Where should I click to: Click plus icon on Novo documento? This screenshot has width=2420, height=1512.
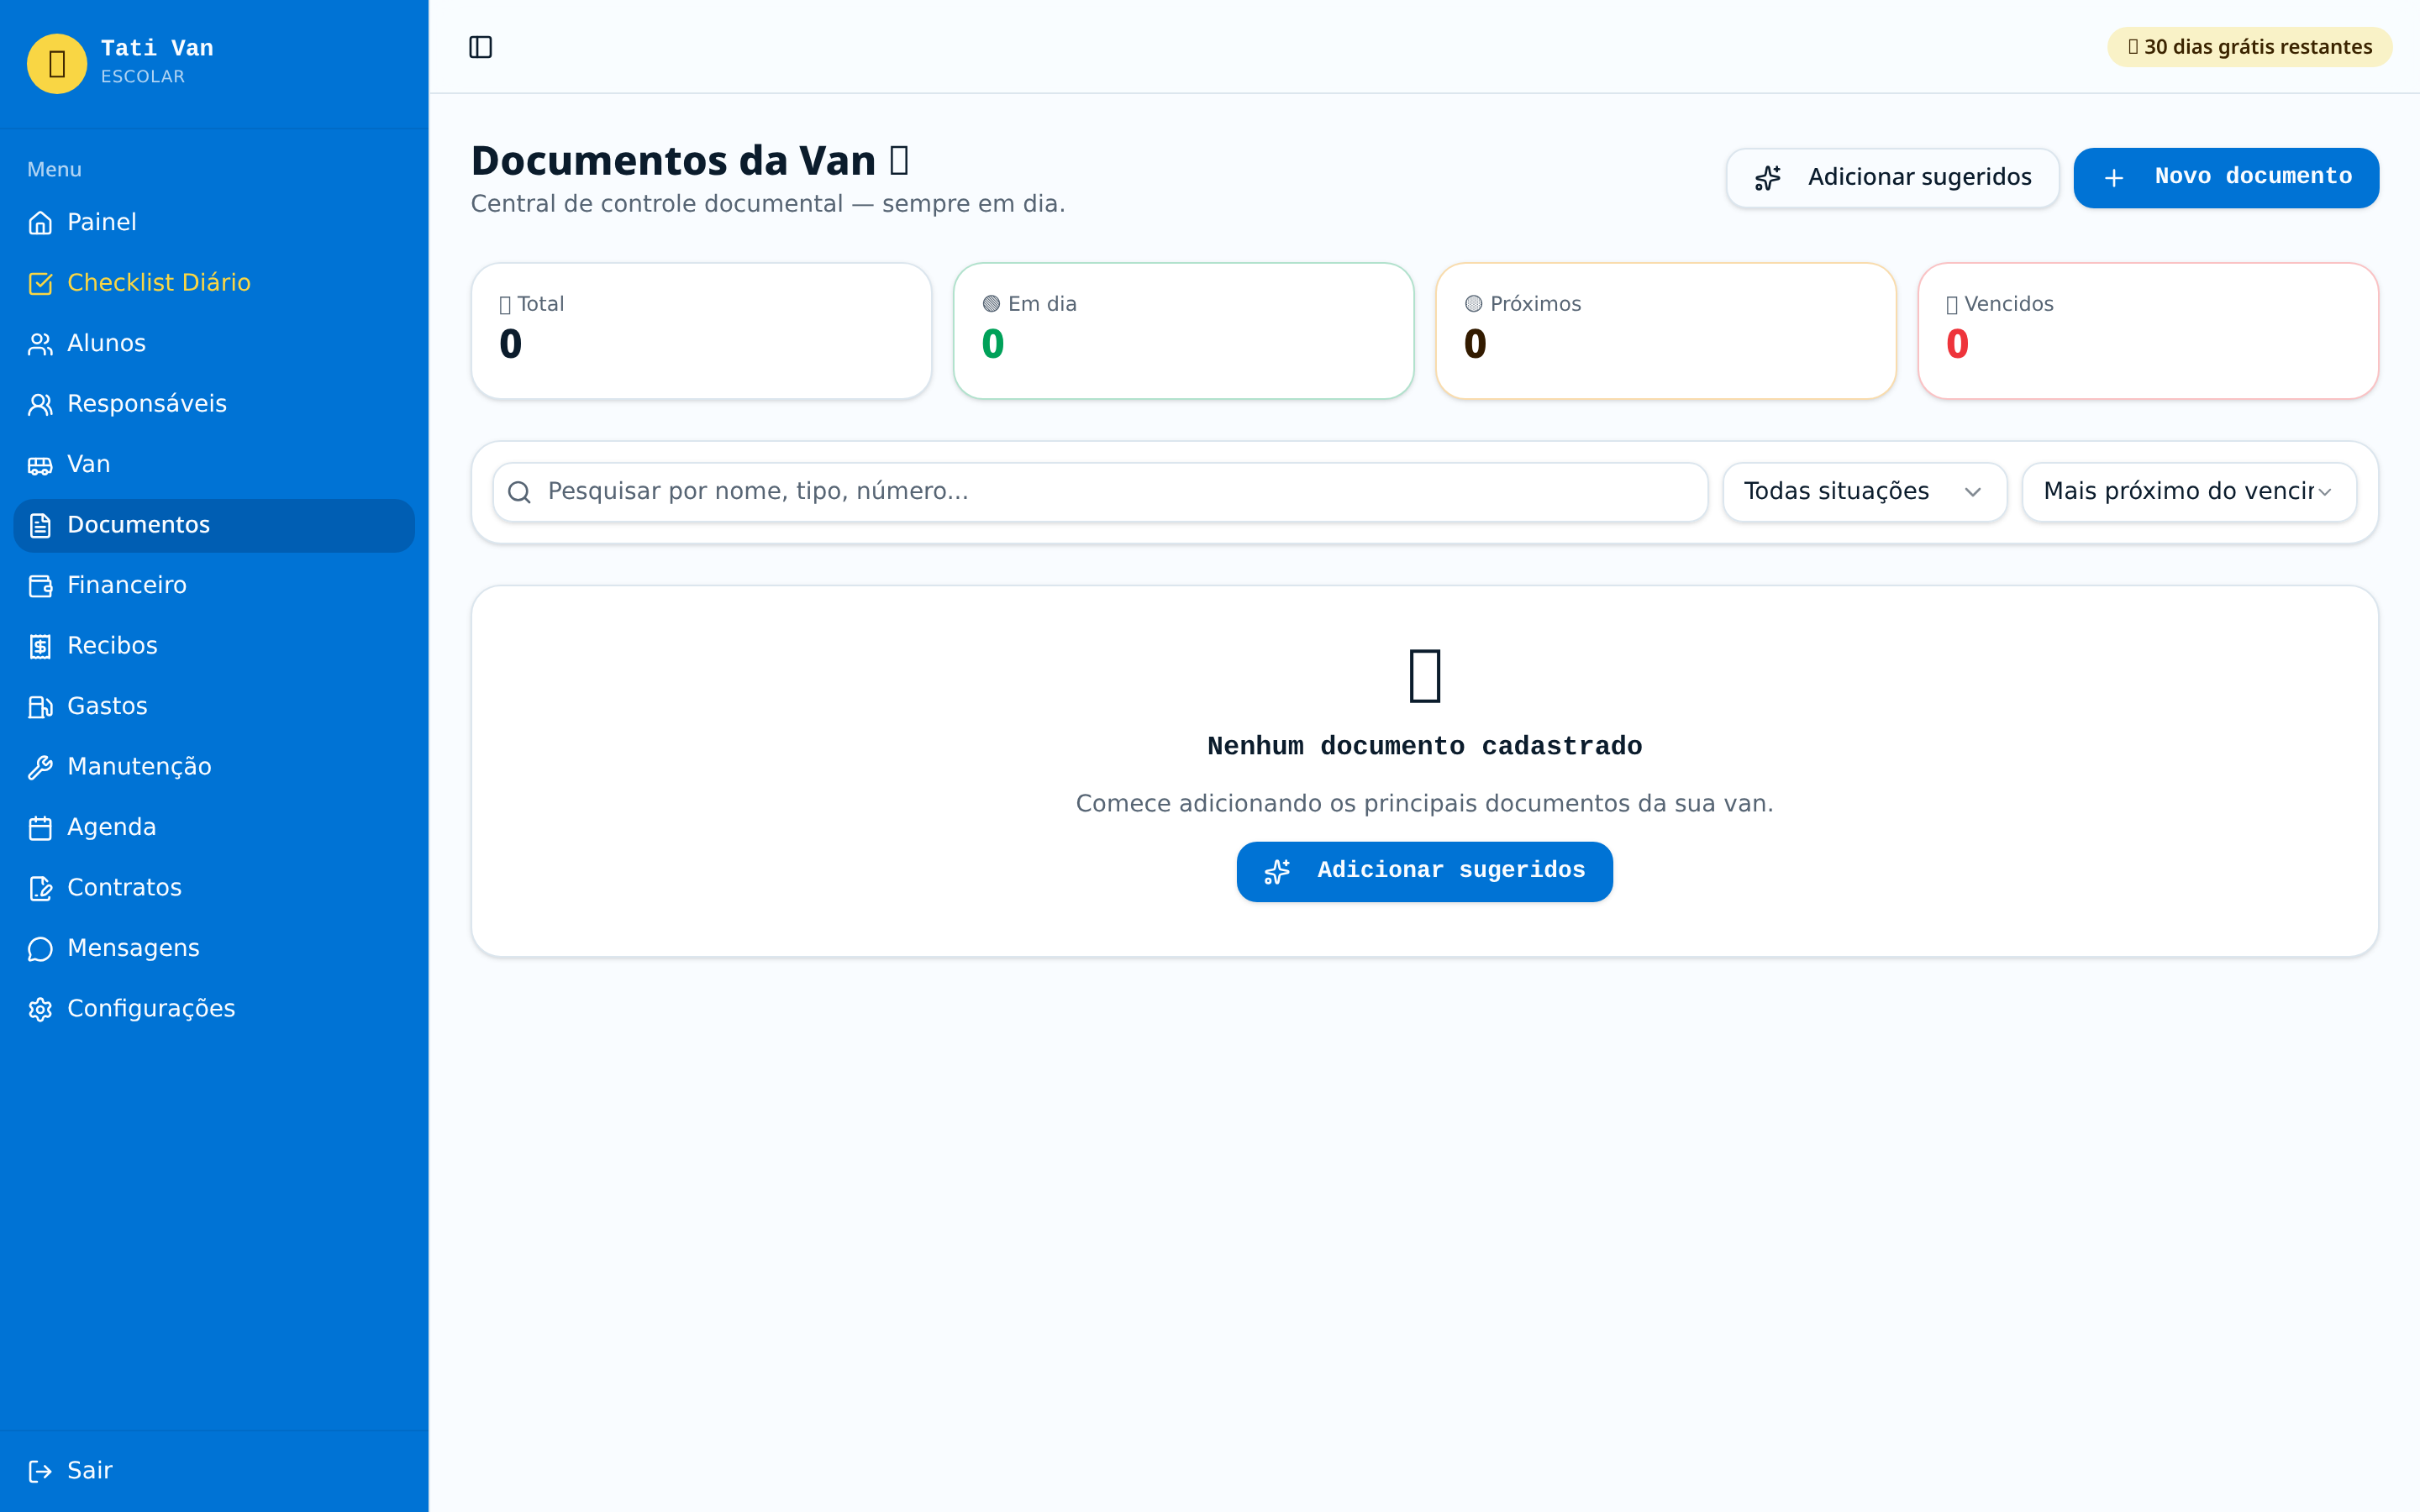pyautogui.click(x=2114, y=178)
